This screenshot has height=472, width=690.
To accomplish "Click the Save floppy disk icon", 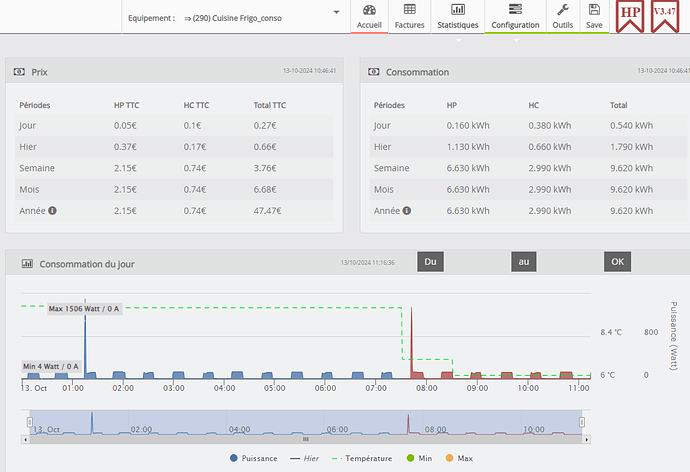I will click(x=594, y=16).
